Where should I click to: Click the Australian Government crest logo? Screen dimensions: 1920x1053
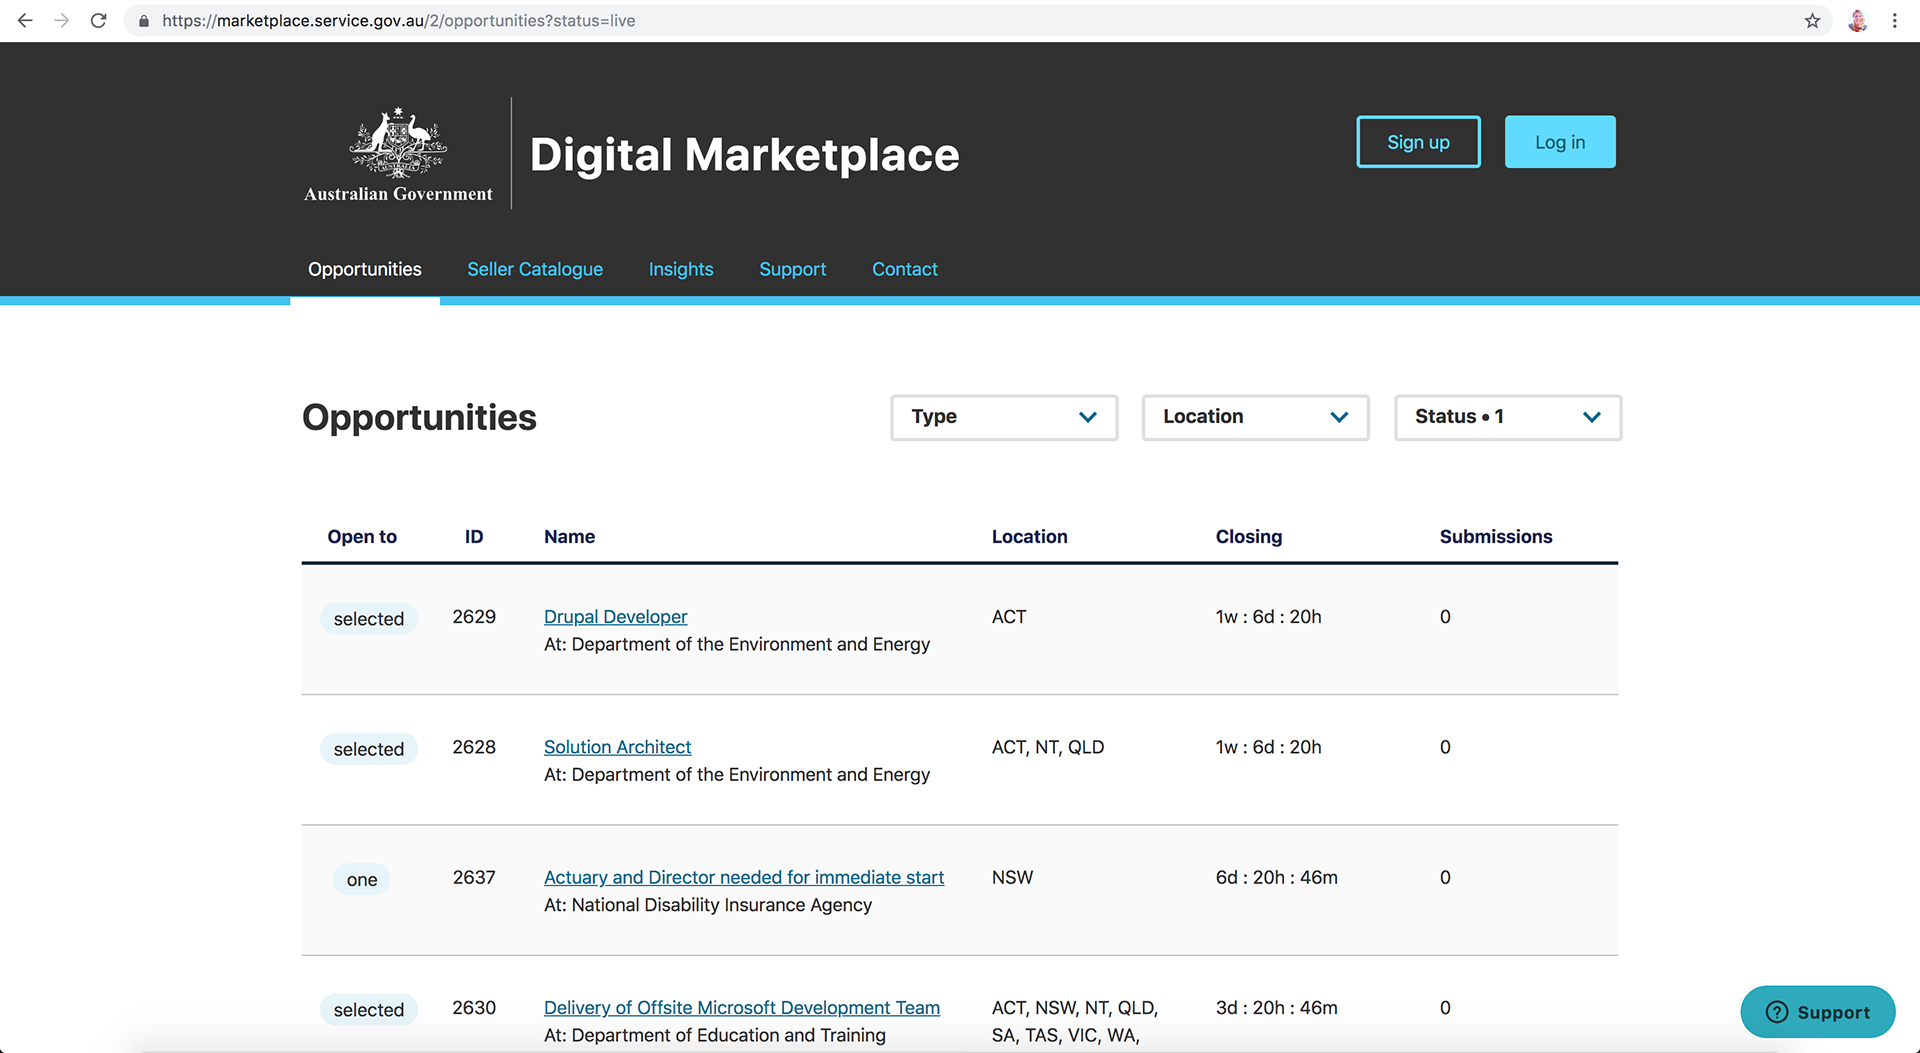398,154
